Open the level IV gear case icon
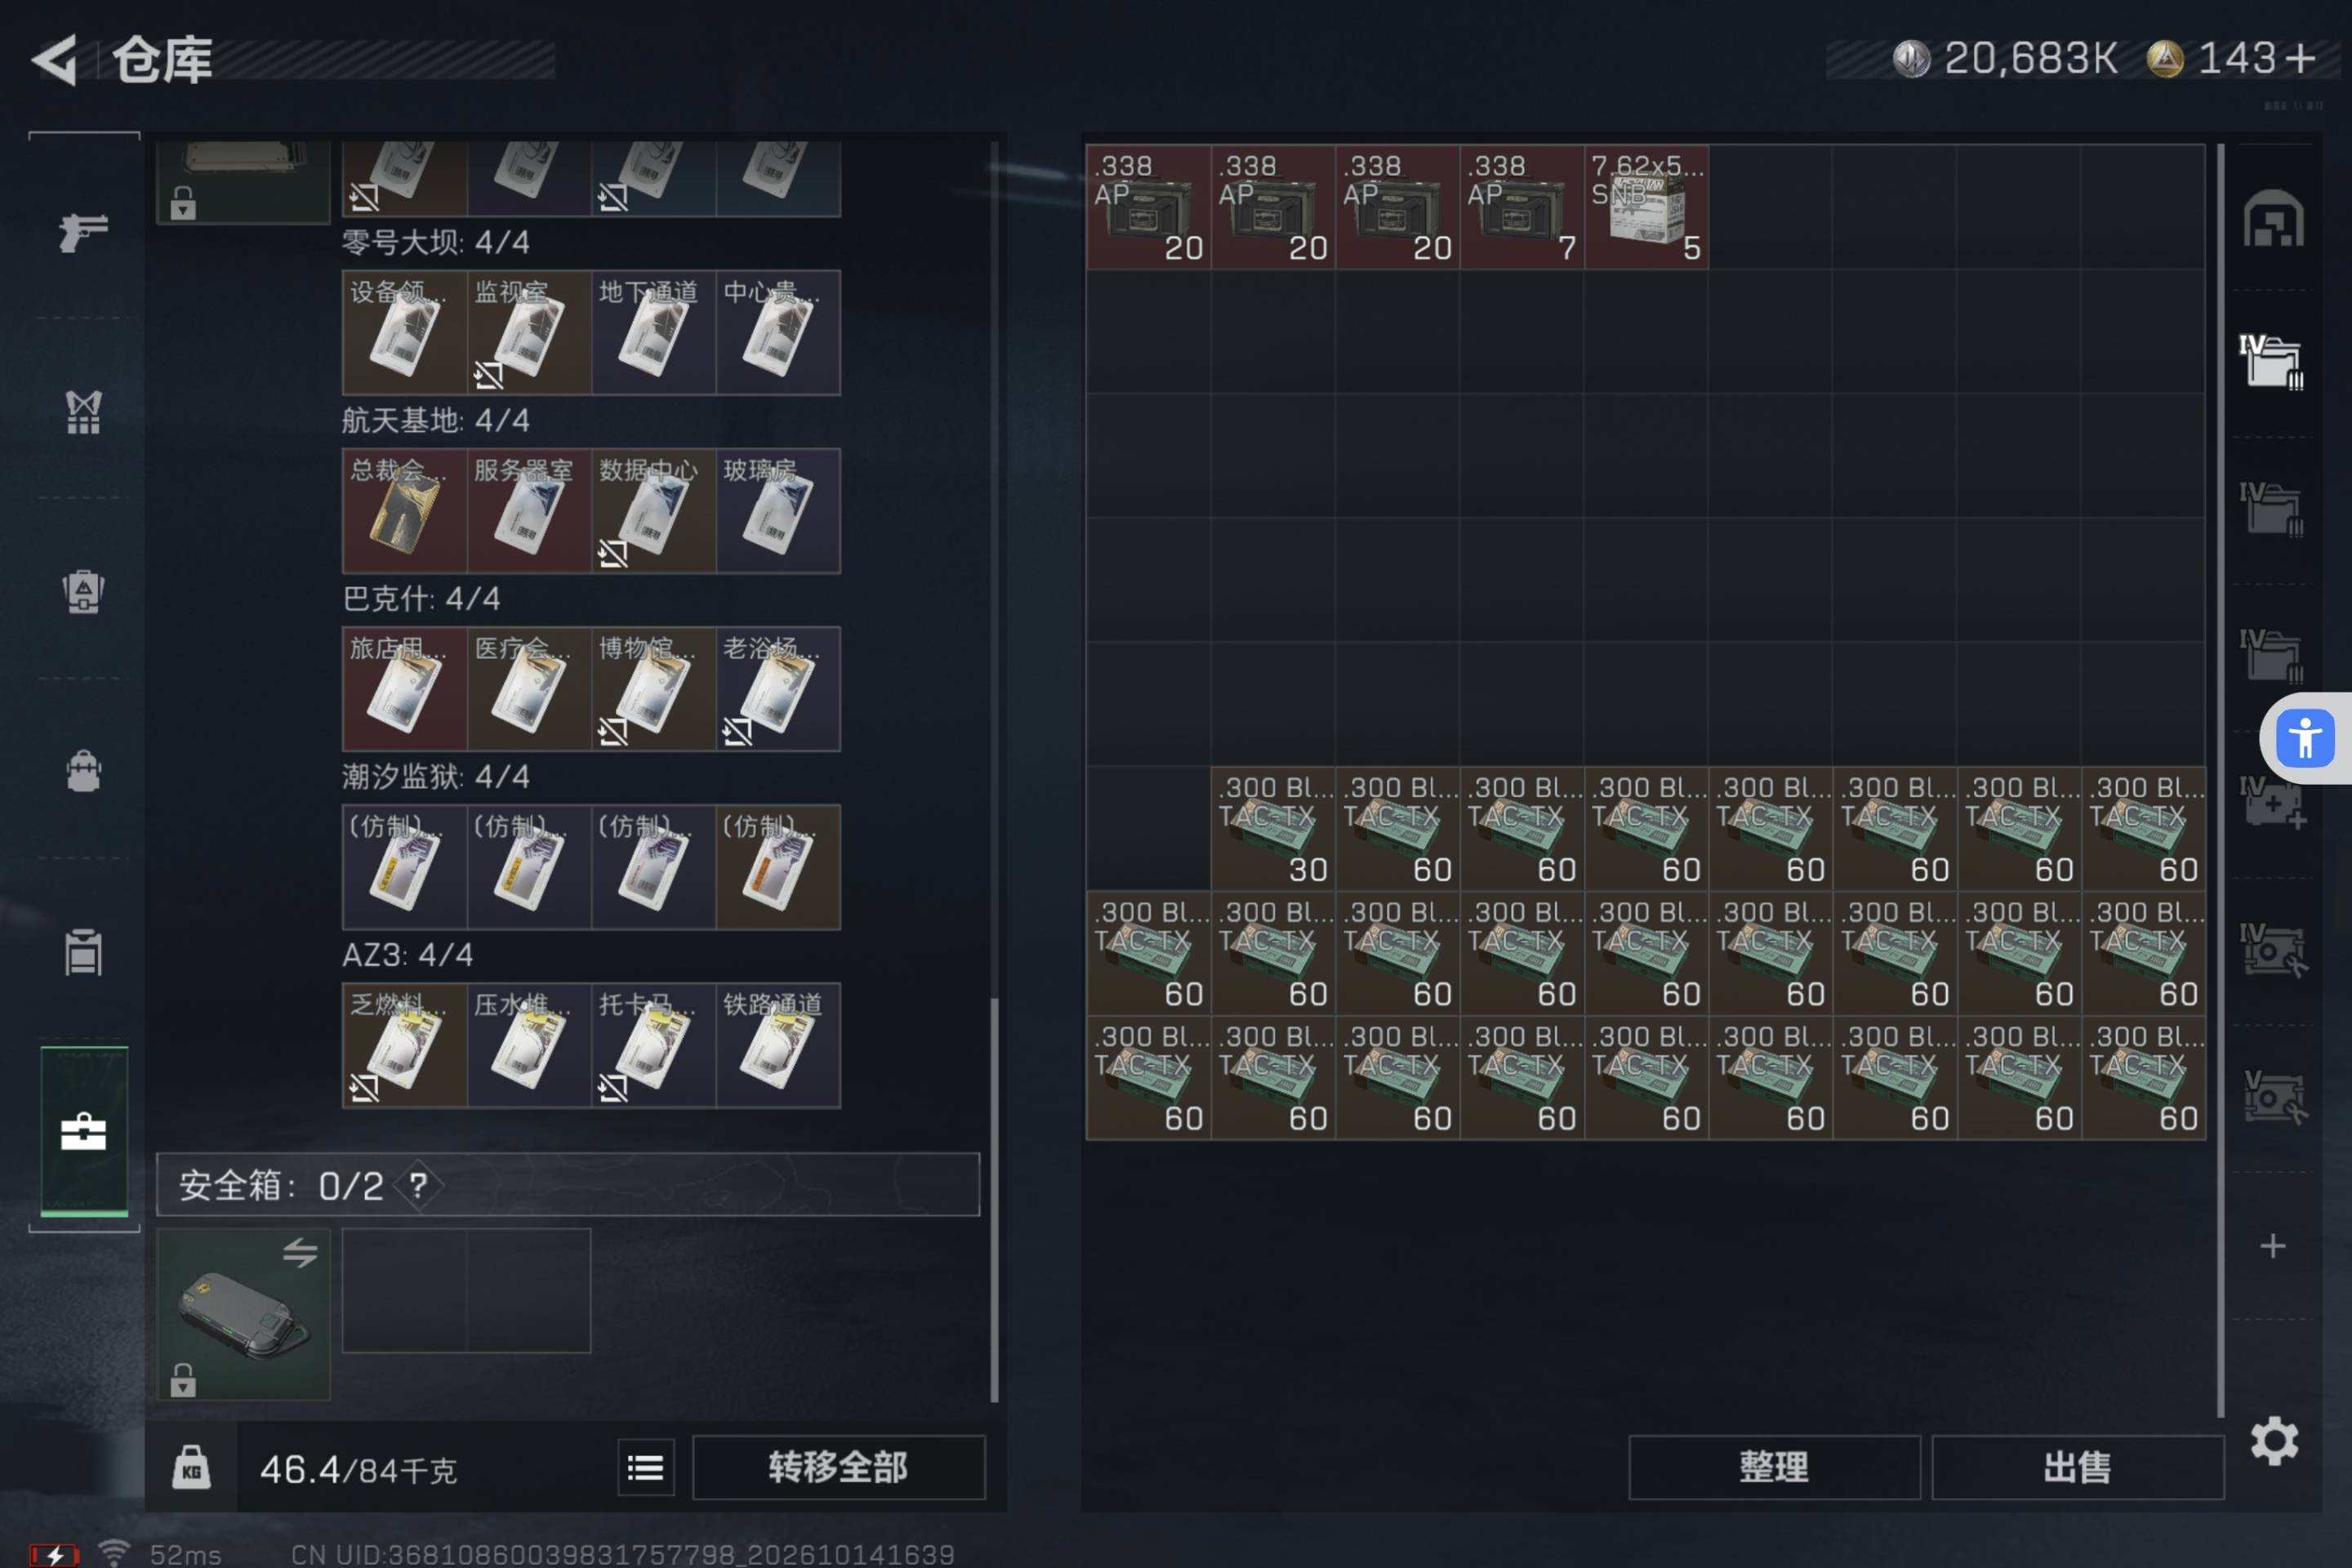The image size is (2352, 1568). [2273, 949]
